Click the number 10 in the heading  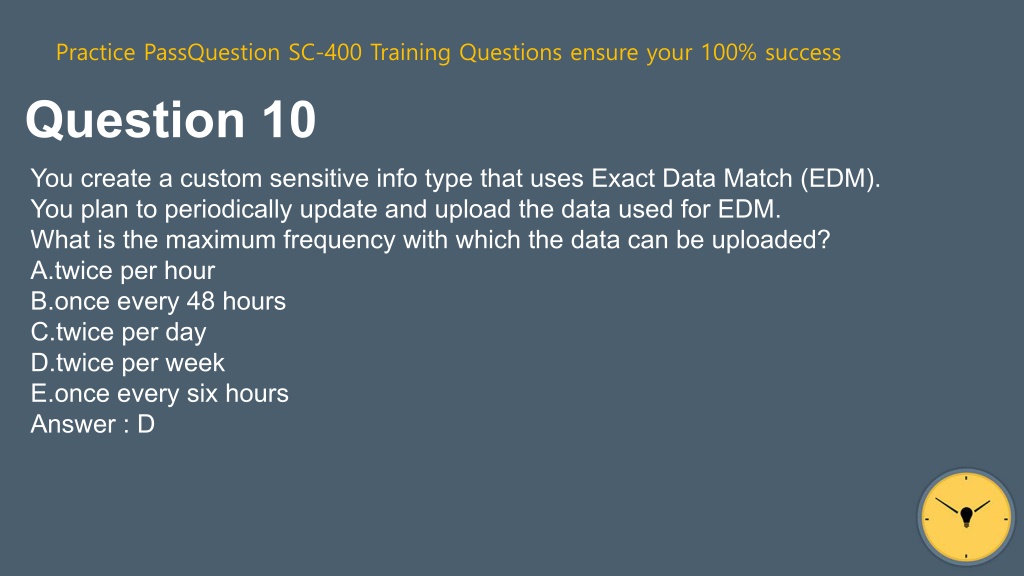(289, 120)
